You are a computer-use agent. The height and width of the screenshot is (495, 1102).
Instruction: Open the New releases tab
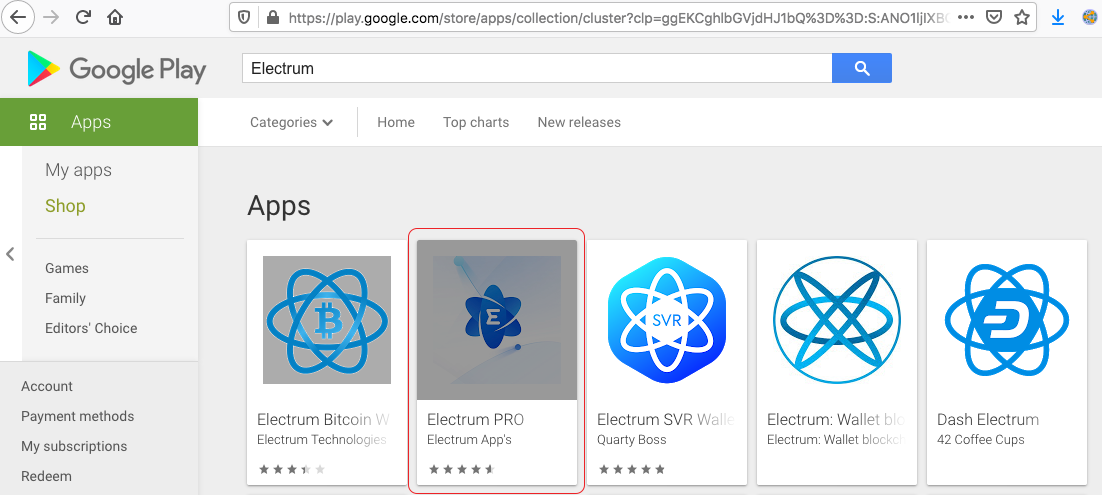pos(579,122)
